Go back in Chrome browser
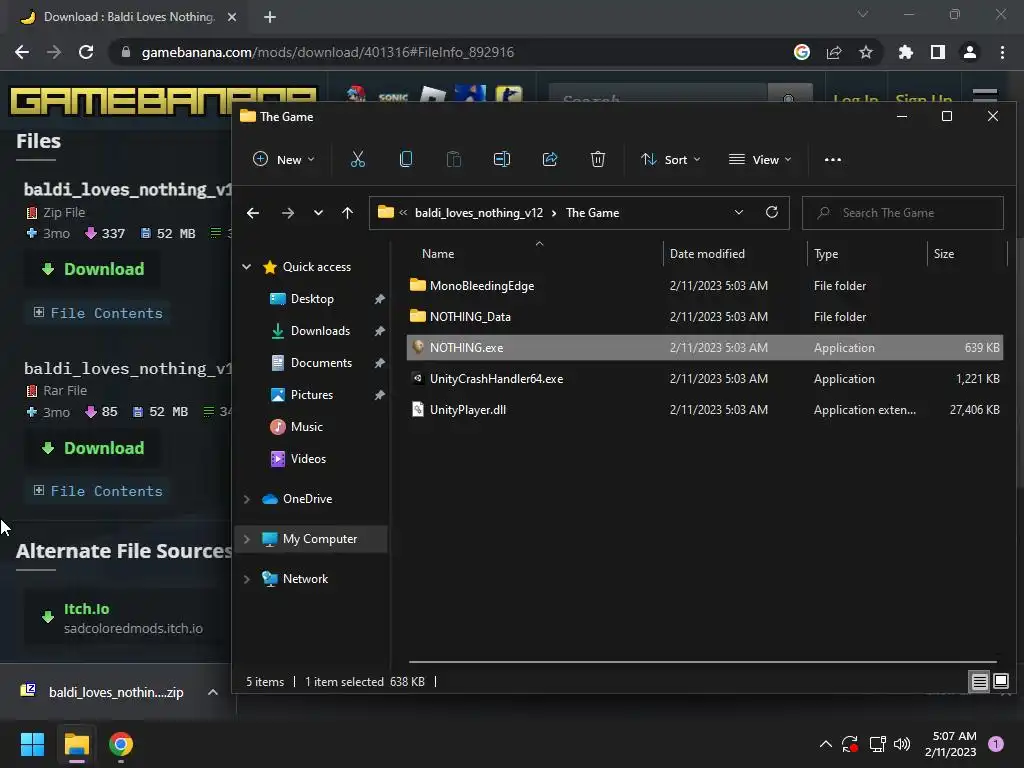Viewport: 1024px width, 768px height. point(22,52)
